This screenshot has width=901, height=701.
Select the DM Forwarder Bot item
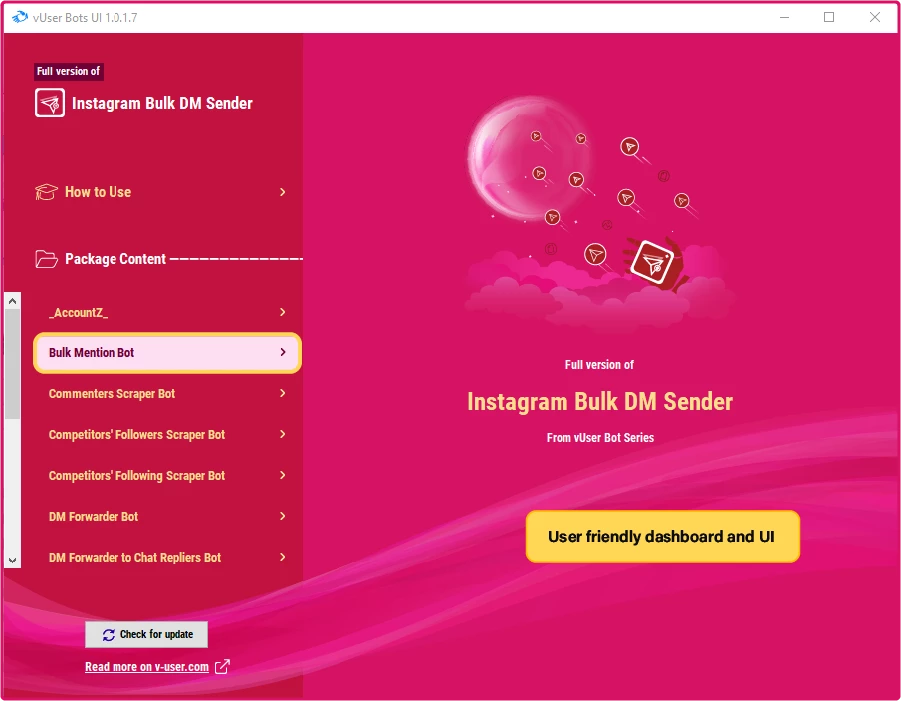[x=167, y=517]
